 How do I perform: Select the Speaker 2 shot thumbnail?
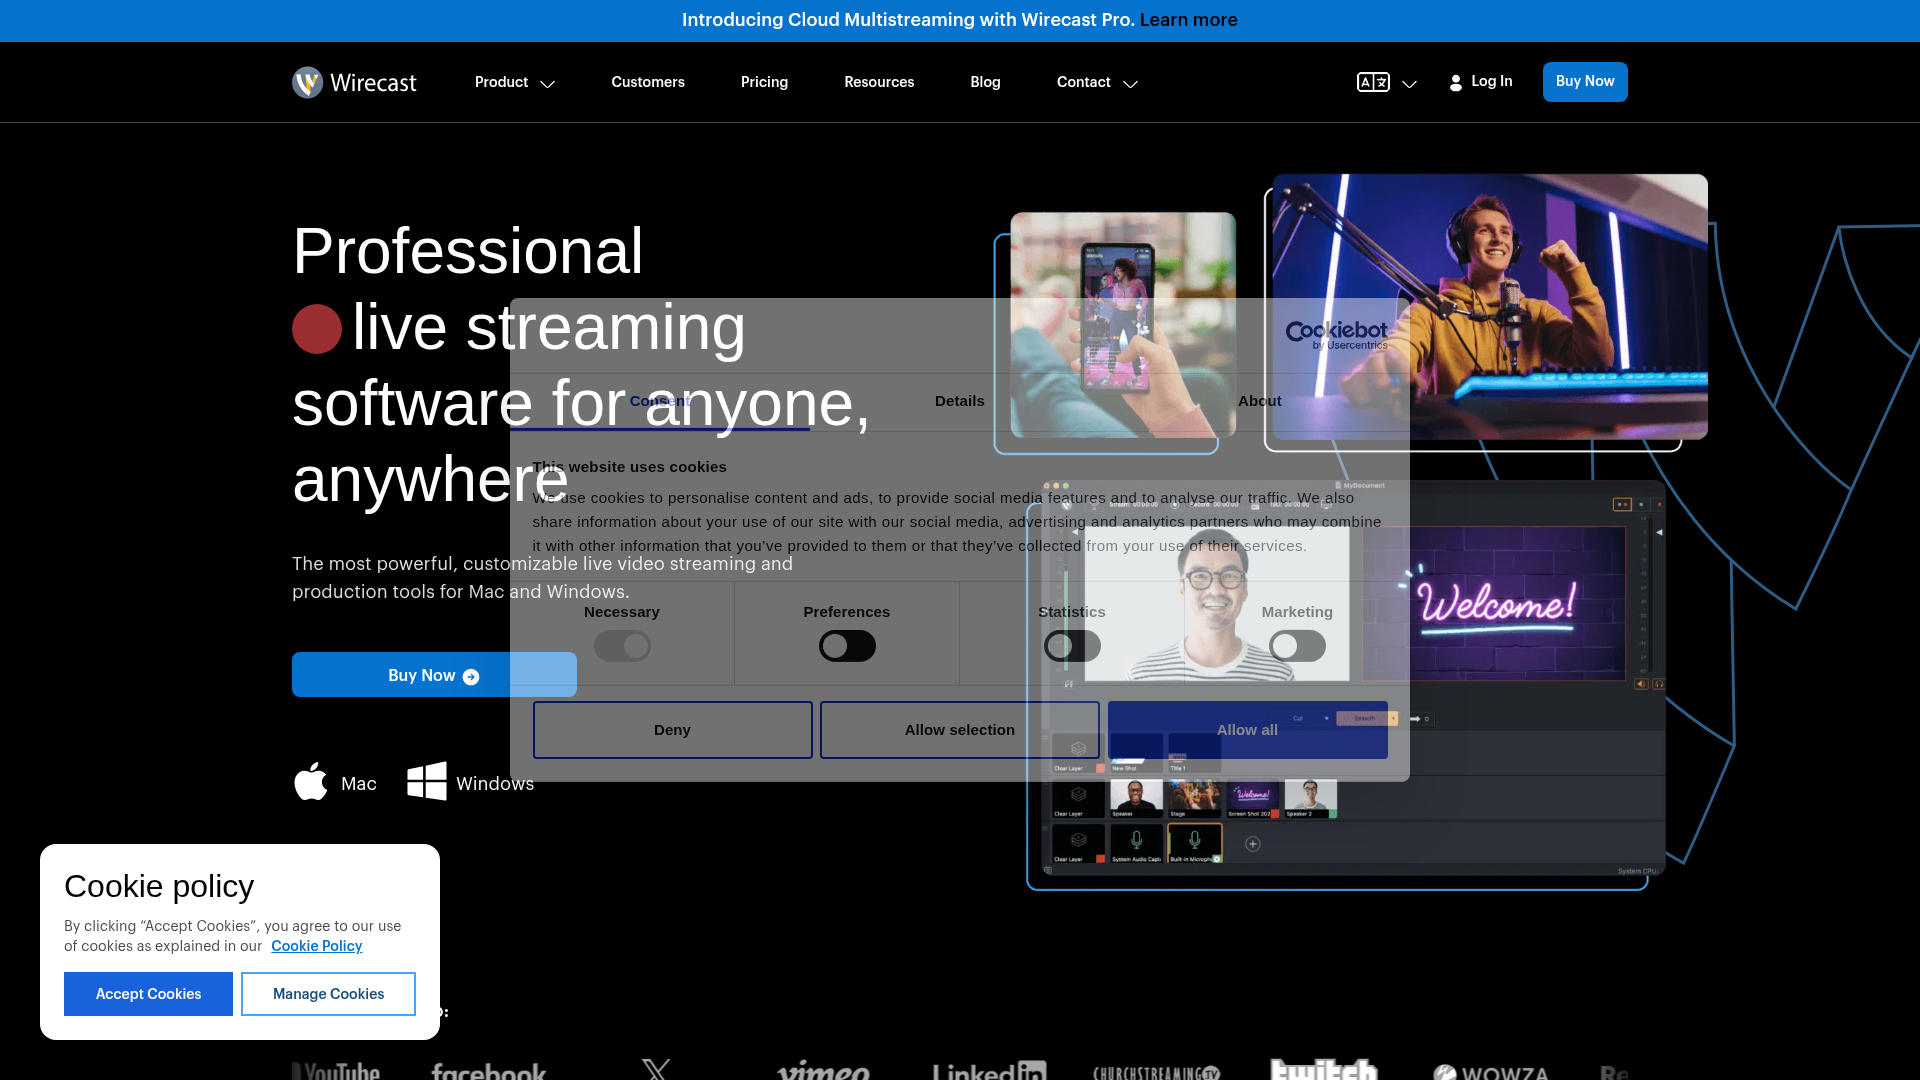[x=1311, y=797]
